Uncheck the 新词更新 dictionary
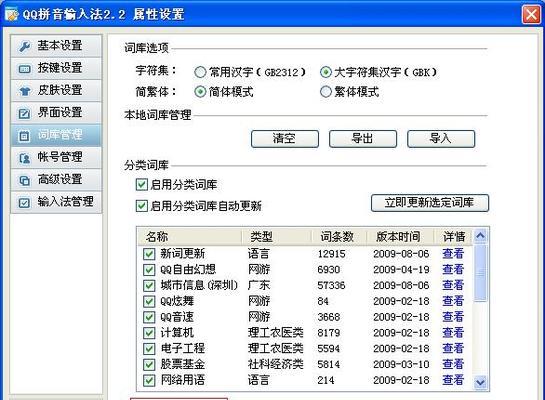Screen dimensions: 545x400 click(x=149, y=254)
